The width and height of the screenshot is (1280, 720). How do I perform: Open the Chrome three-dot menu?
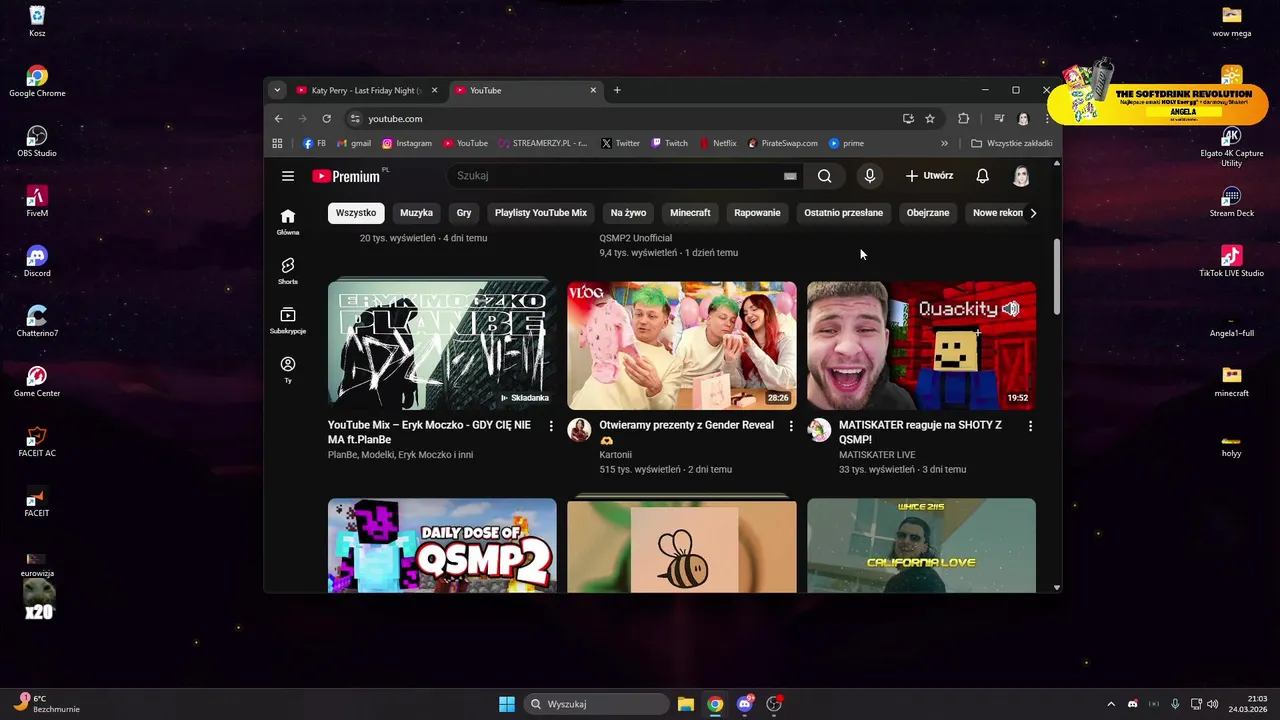coord(1047,118)
